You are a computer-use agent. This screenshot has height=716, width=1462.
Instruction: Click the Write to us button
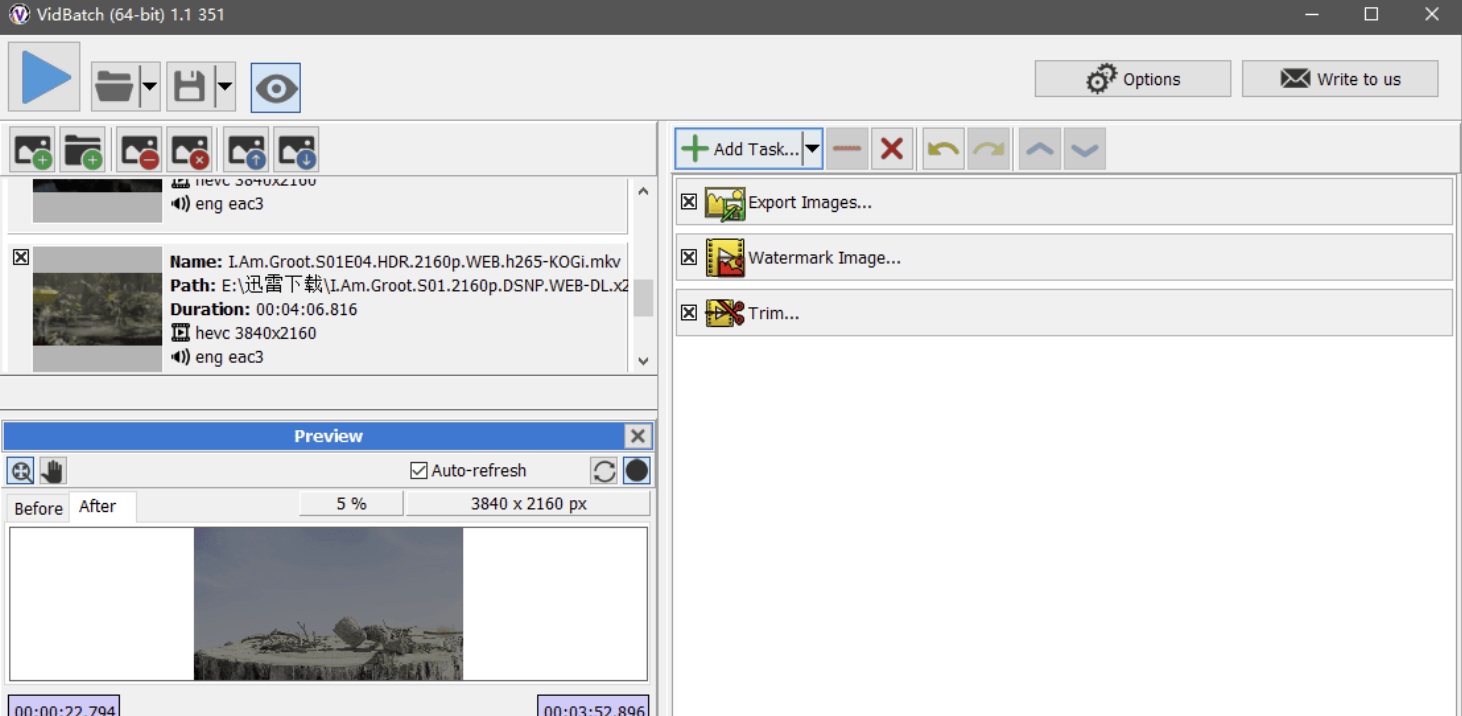coord(1339,79)
